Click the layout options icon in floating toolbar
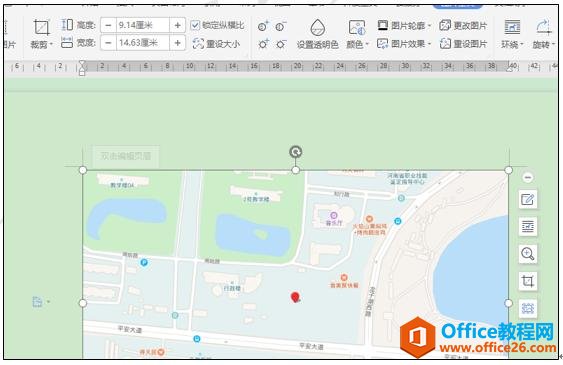The image size is (563, 365). [528, 226]
